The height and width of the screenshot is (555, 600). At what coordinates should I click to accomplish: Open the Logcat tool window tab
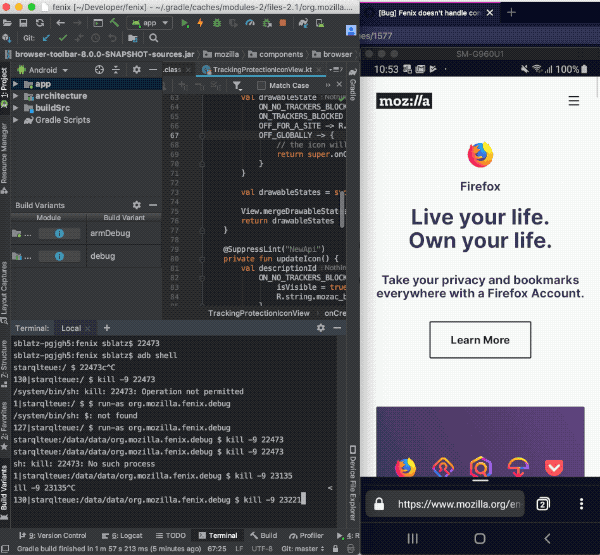122,535
